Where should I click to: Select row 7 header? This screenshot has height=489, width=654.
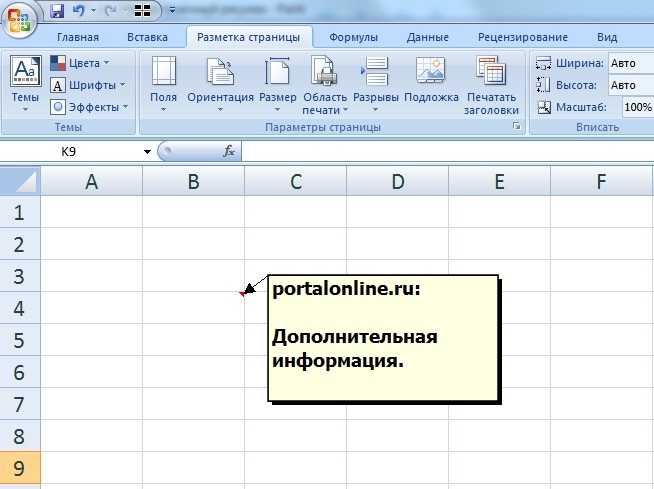[x=20, y=404]
